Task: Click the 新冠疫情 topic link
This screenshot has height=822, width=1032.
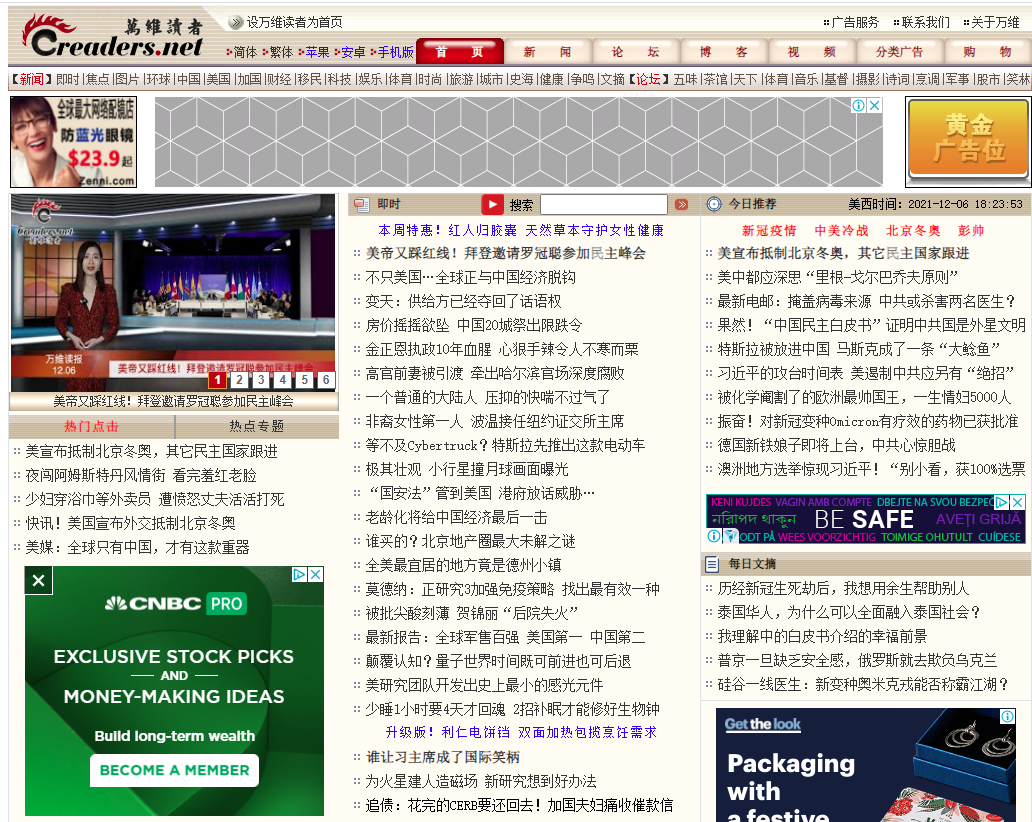Action: pos(769,230)
